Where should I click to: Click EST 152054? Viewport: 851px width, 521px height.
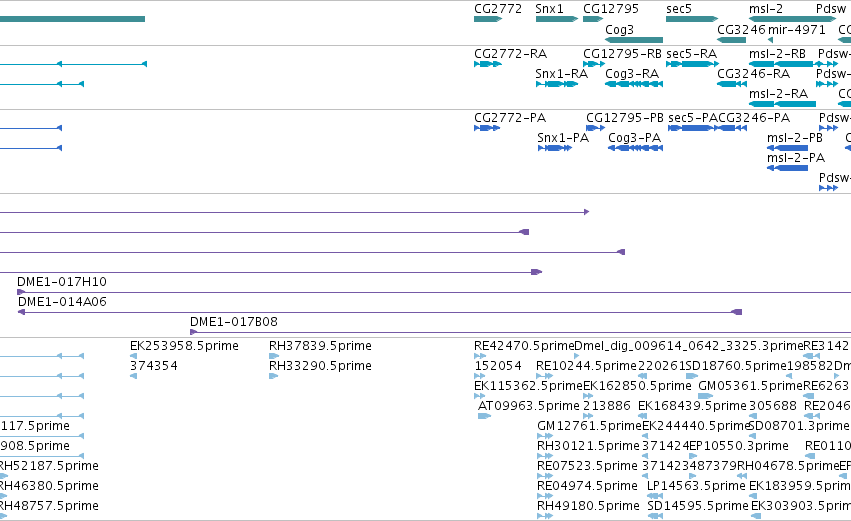[x=480, y=376]
